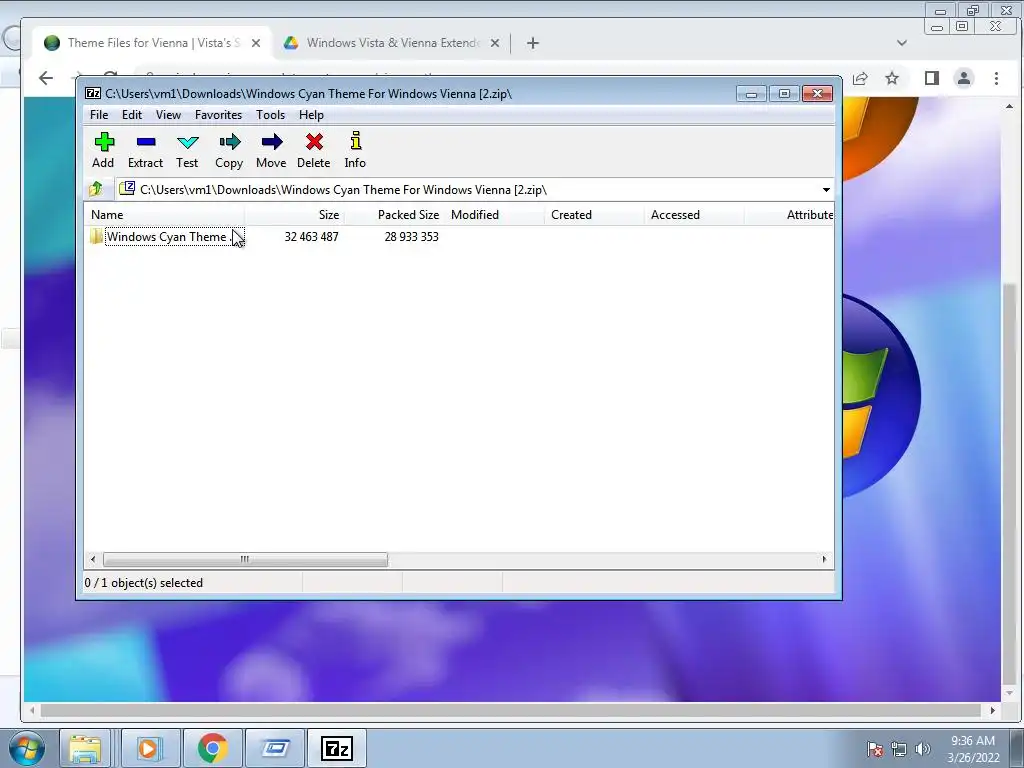Screen dimensions: 1024x768
Task: Click the Windows Cyan Theme folder icon
Action: [97, 236]
